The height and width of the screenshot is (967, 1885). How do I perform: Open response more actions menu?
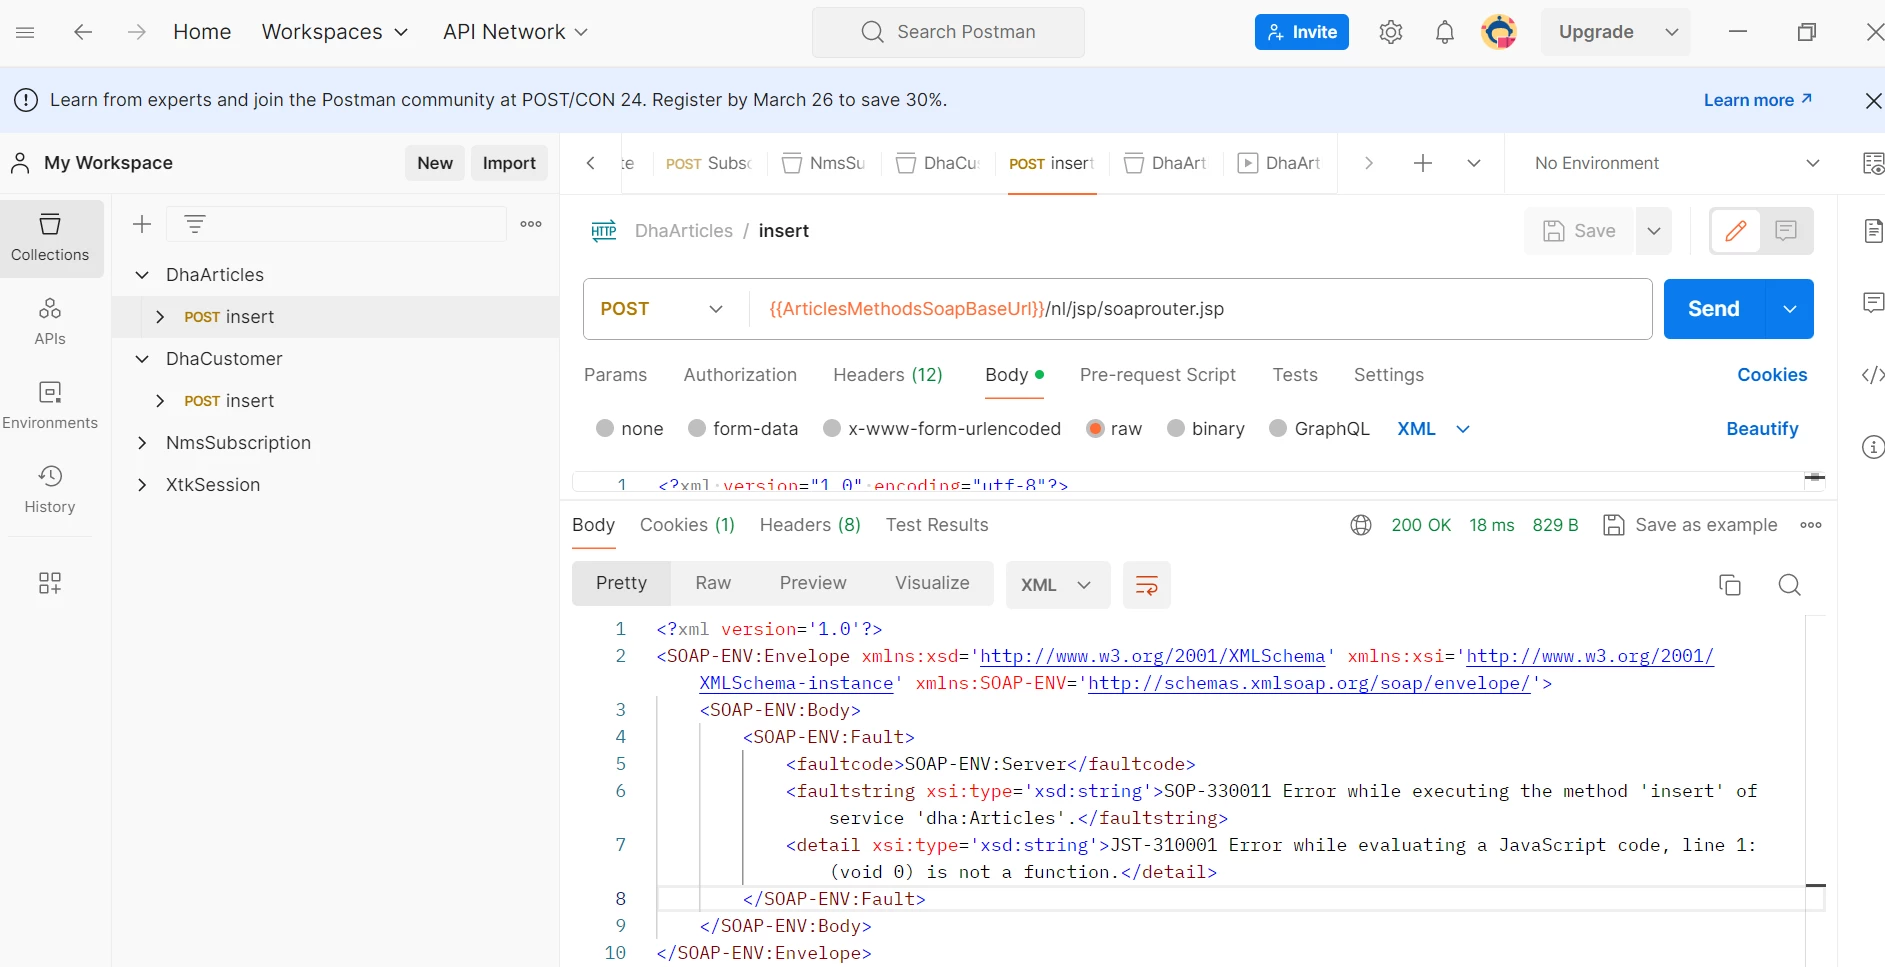click(1811, 525)
